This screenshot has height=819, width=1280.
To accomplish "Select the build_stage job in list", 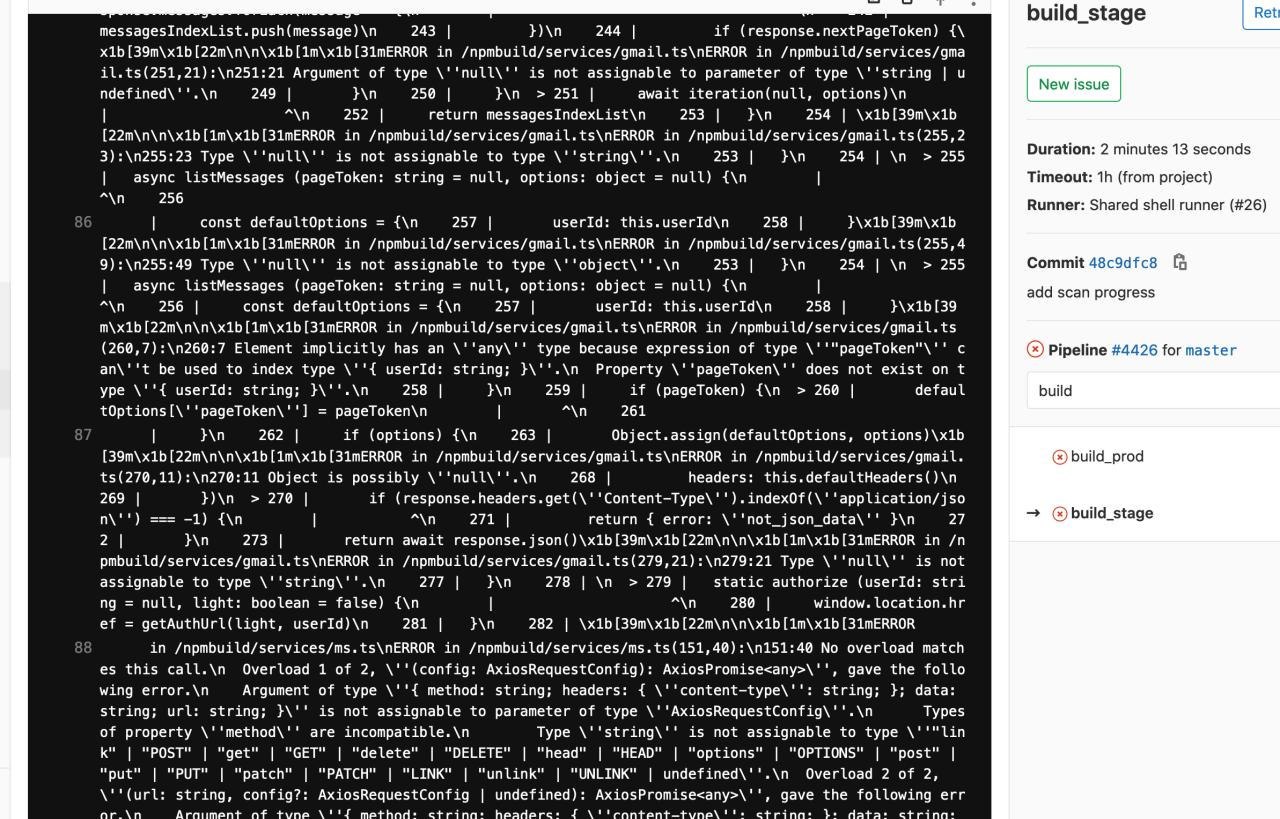I will (1112, 513).
